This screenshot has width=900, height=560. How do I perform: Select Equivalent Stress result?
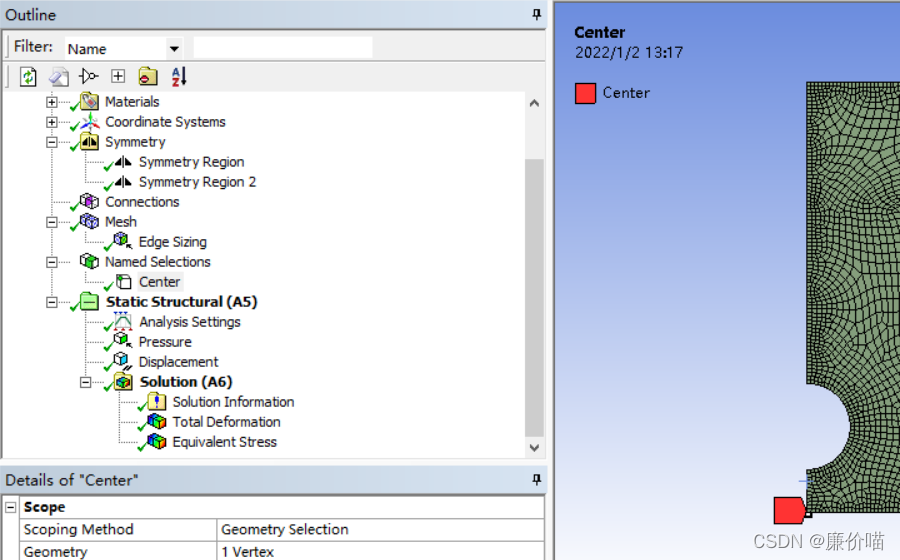[x=225, y=442]
